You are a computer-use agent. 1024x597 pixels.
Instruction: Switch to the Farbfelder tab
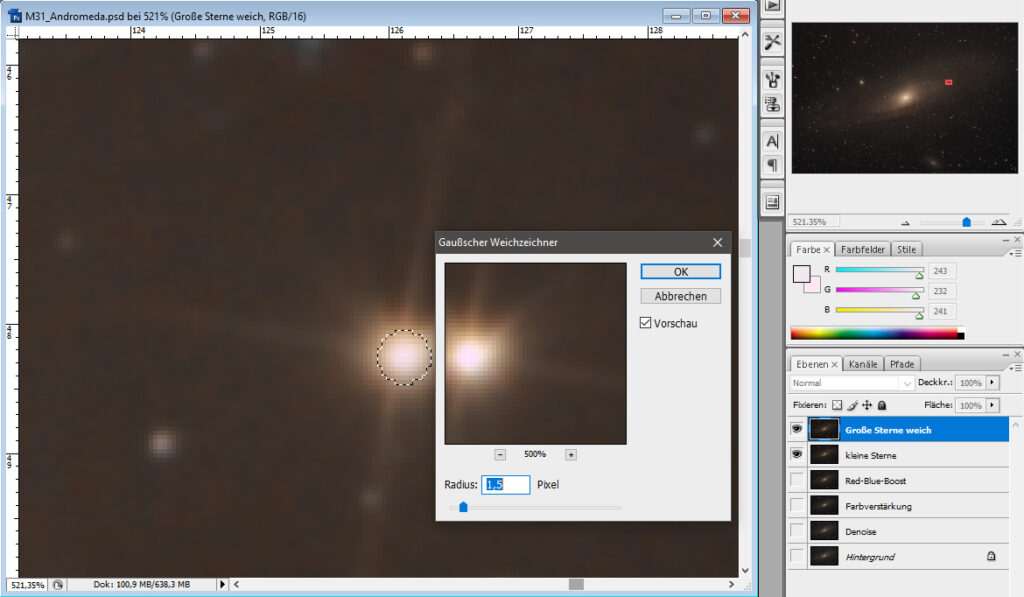coord(863,250)
